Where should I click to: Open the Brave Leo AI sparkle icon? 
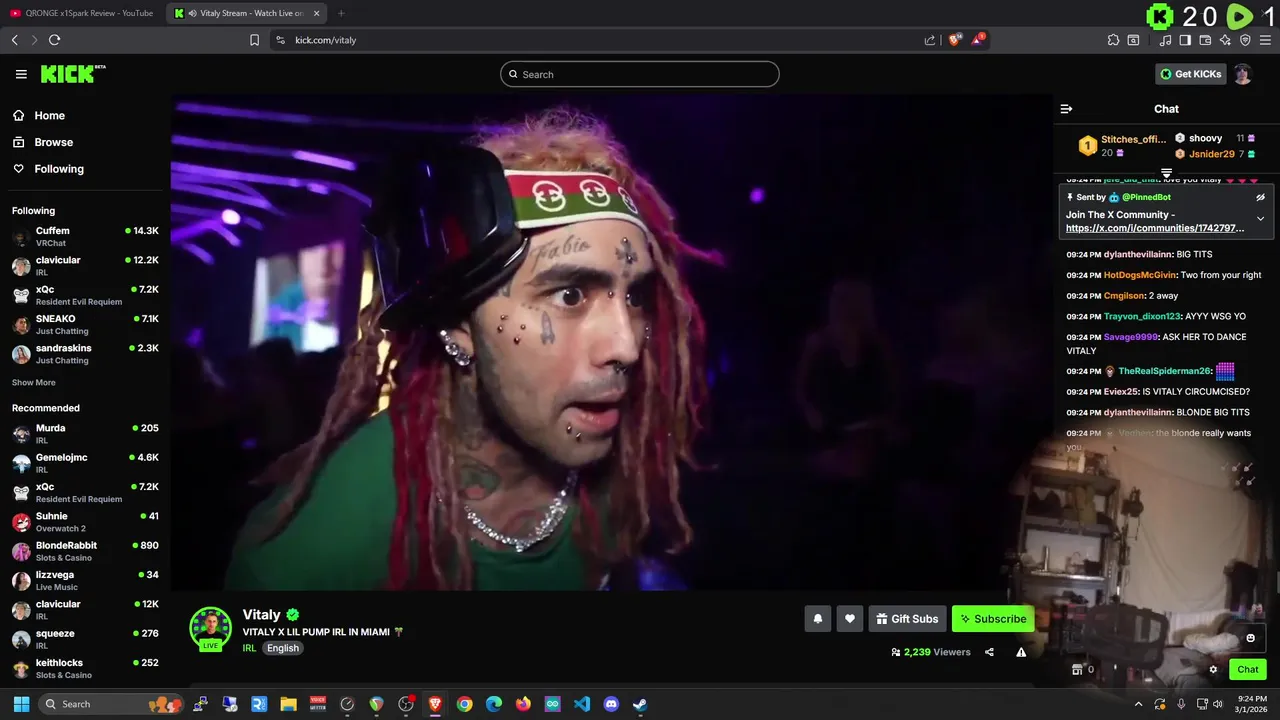tap(1225, 40)
